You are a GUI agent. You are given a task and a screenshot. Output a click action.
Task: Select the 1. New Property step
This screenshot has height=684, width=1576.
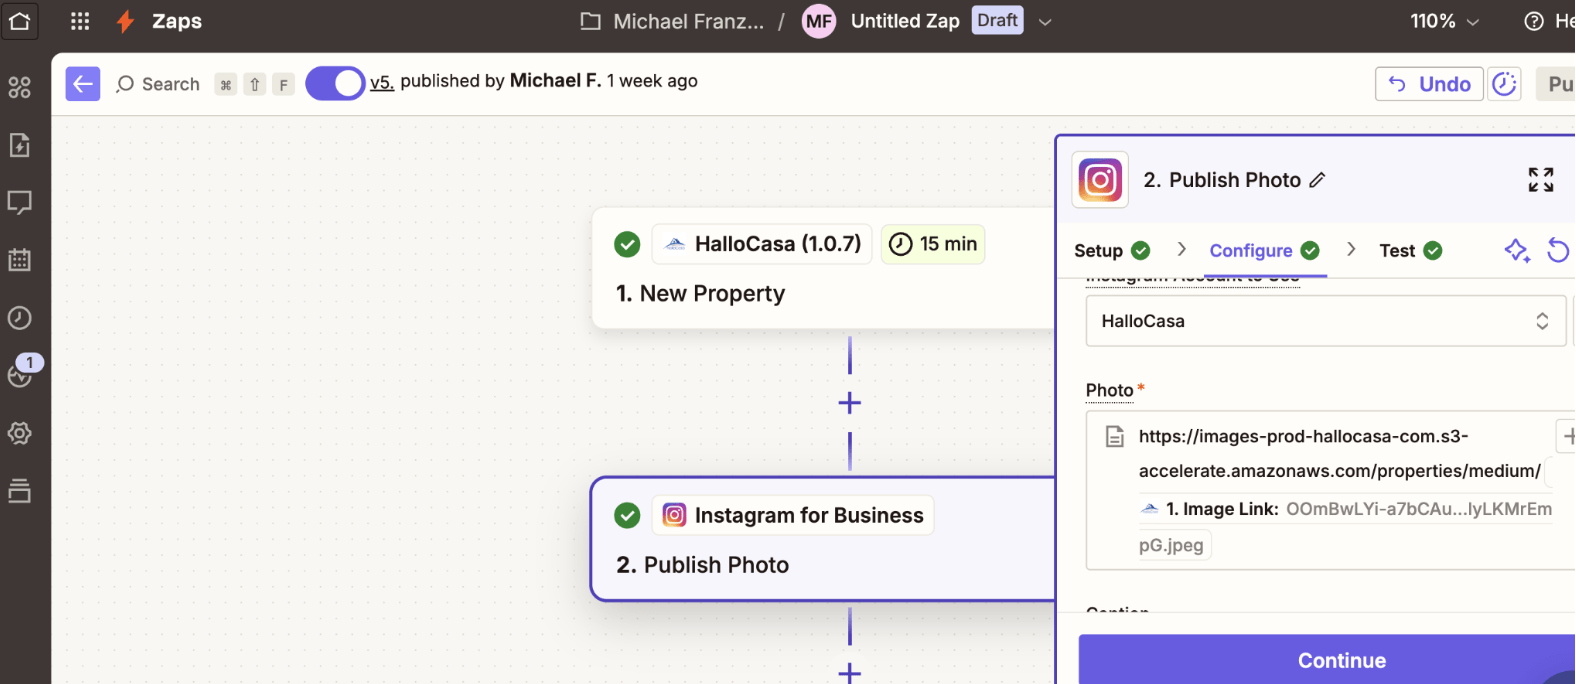[x=824, y=268]
